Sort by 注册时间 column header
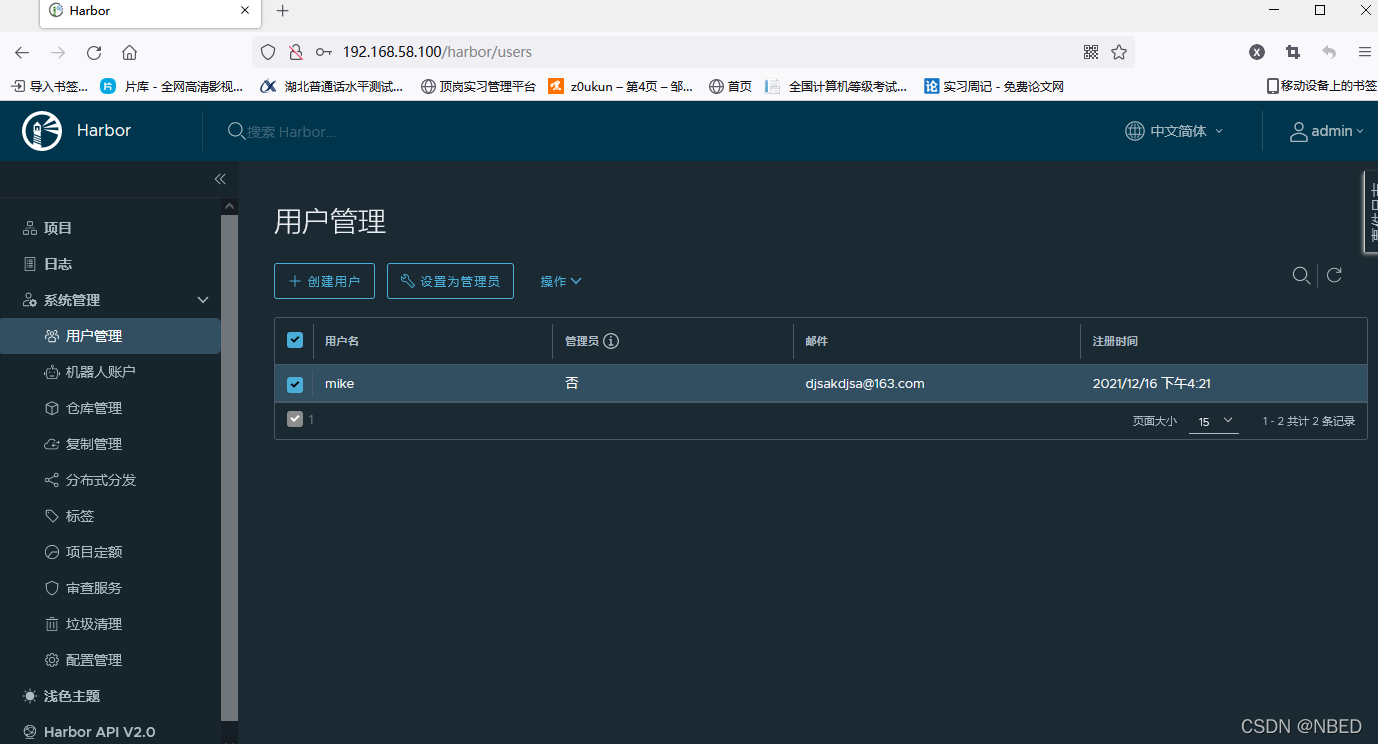This screenshot has height=744, width=1378. 1115,341
